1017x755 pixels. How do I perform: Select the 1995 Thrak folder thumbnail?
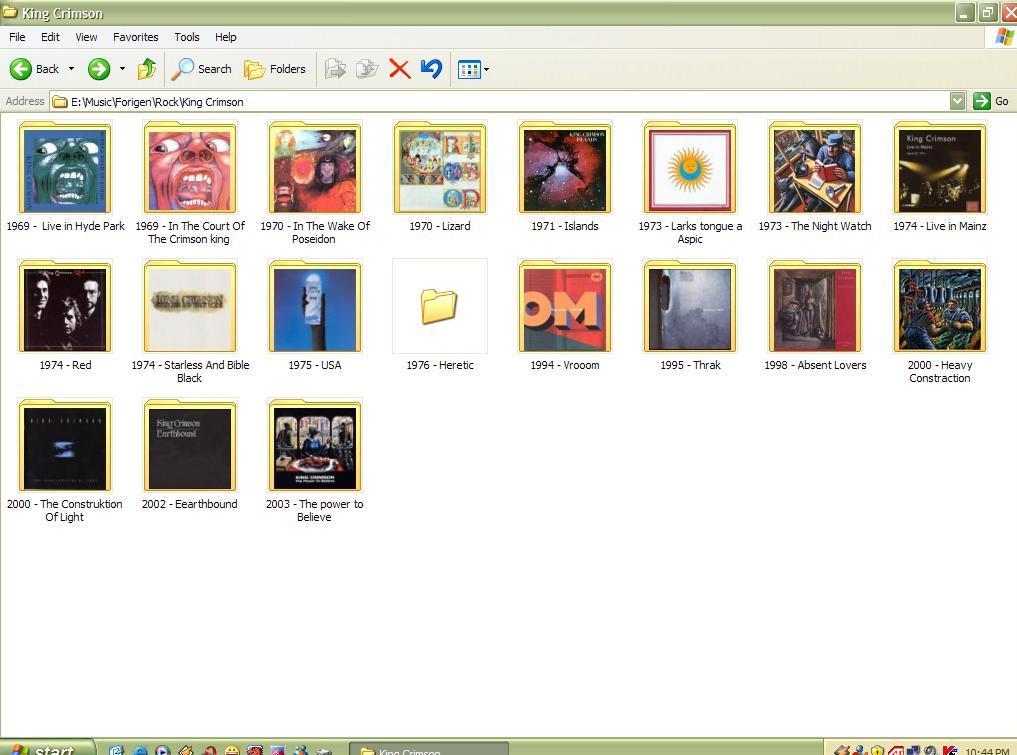690,306
